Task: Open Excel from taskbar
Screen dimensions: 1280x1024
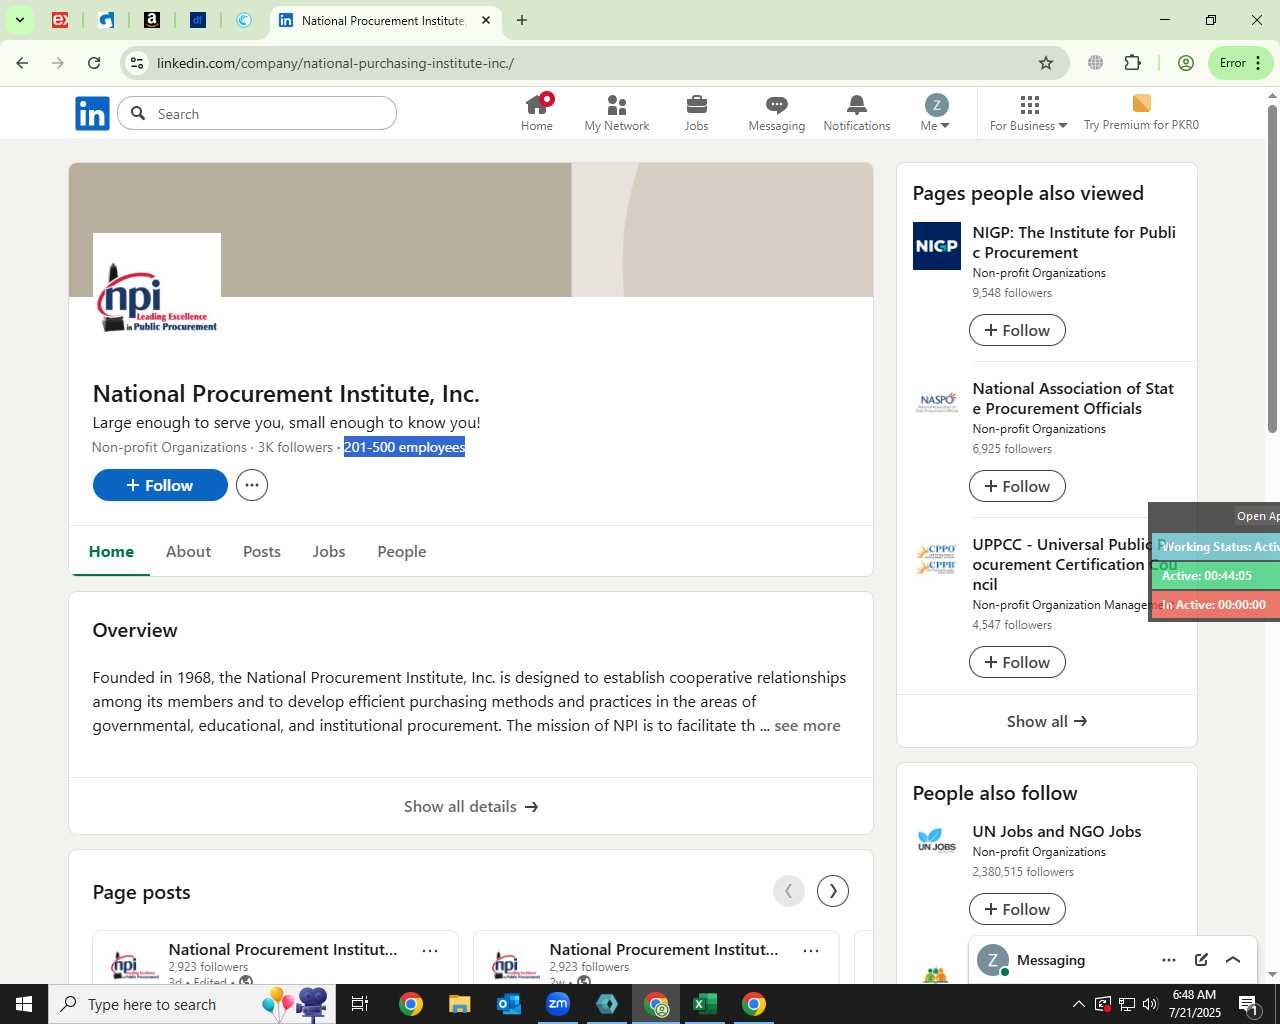Action: click(x=705, y=1004)
